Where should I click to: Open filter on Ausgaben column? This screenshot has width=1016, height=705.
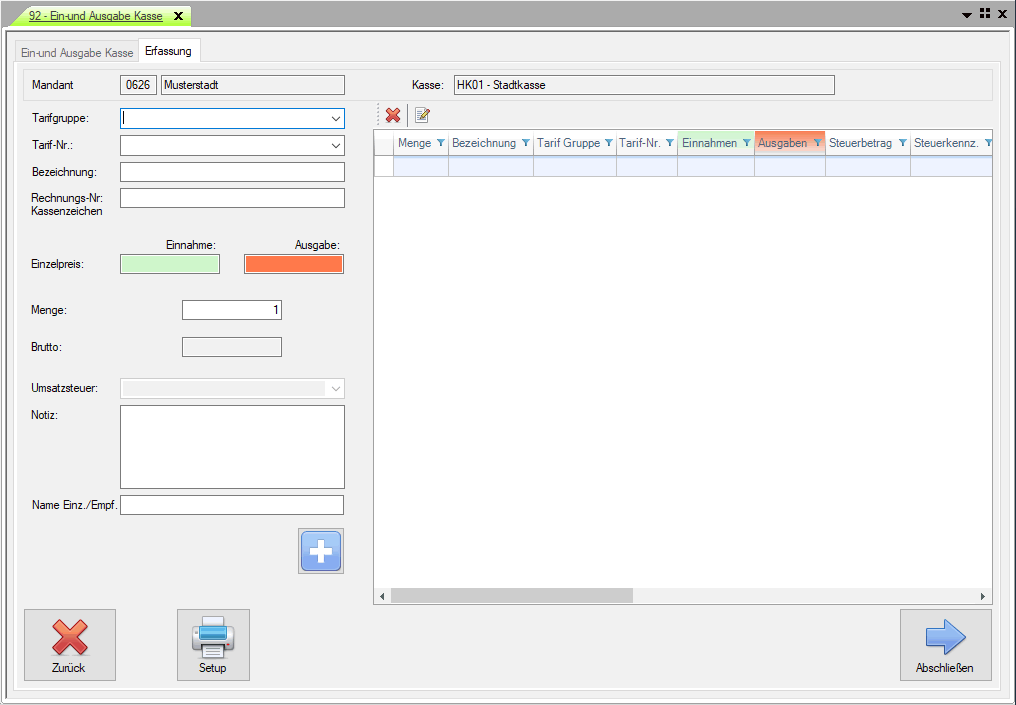click(x=817, y=144)
